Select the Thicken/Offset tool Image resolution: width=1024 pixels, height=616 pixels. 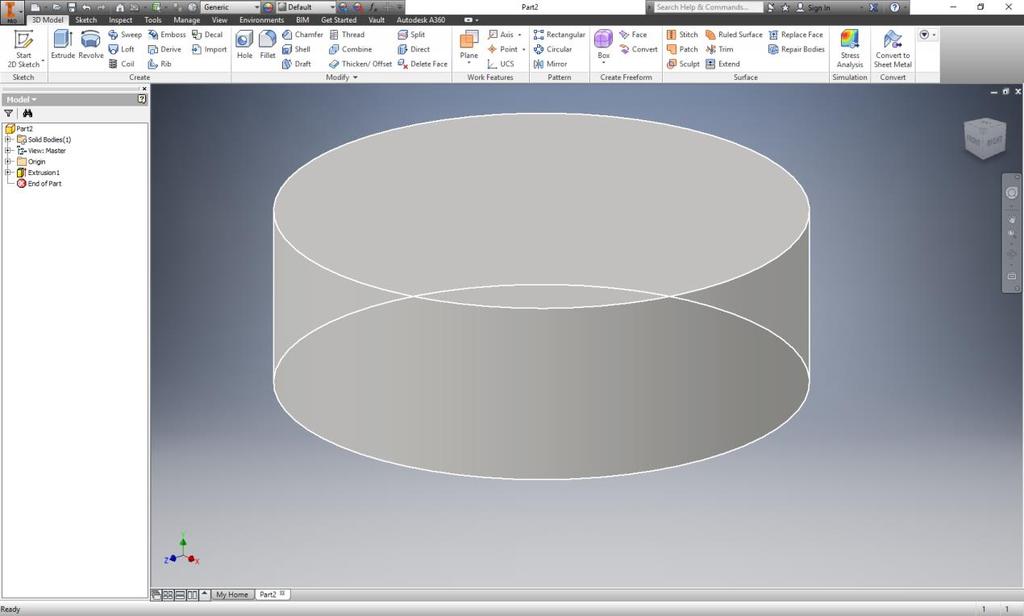click(x=360, y=64)
